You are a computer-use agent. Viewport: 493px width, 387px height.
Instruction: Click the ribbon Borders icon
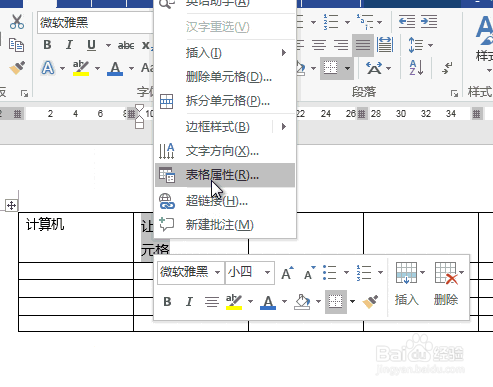point(331,68)
